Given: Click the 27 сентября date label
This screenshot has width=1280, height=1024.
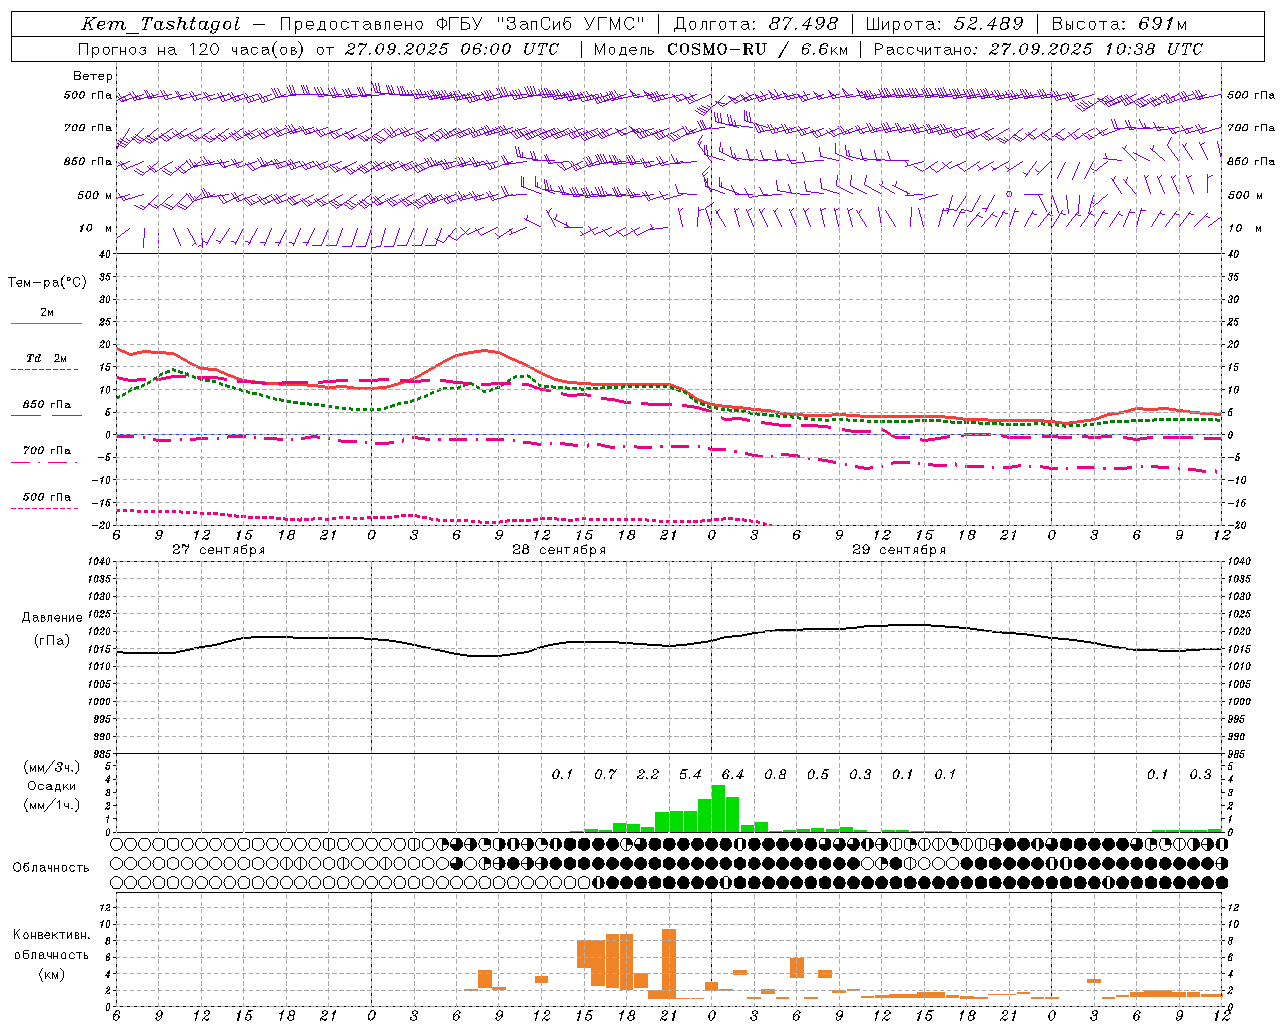Looking at the screenshot, I should [218, 550].
